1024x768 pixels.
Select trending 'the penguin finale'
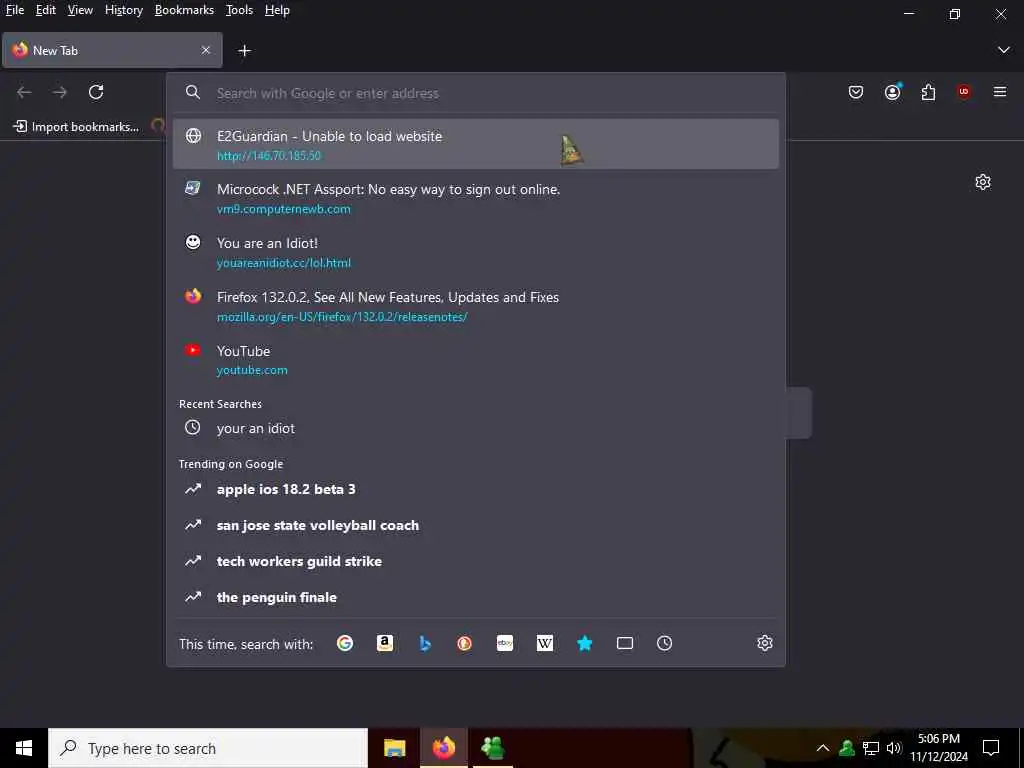(x=475, y=597)
